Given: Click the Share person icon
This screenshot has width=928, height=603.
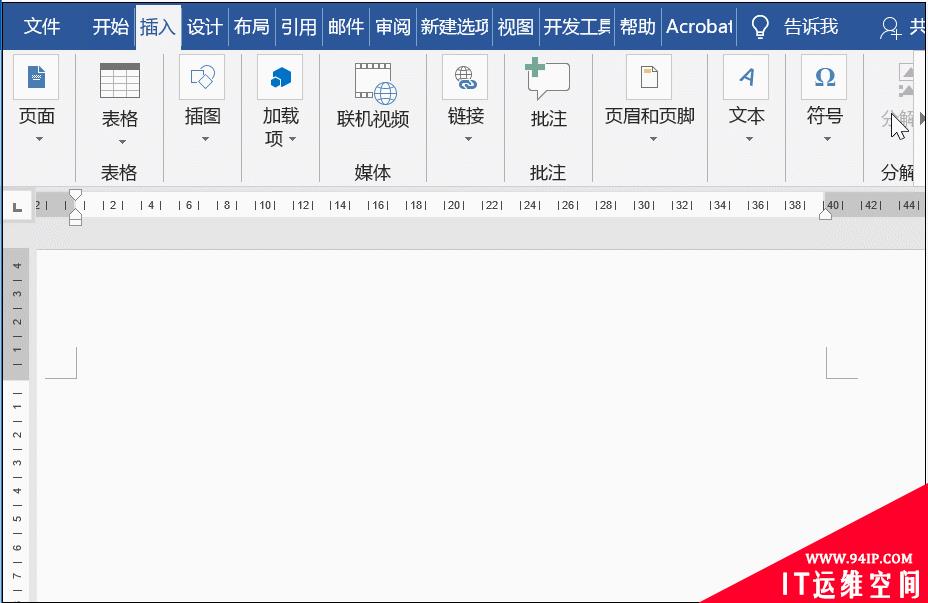Looking at the screenshot, I should (x=890, y=27).
